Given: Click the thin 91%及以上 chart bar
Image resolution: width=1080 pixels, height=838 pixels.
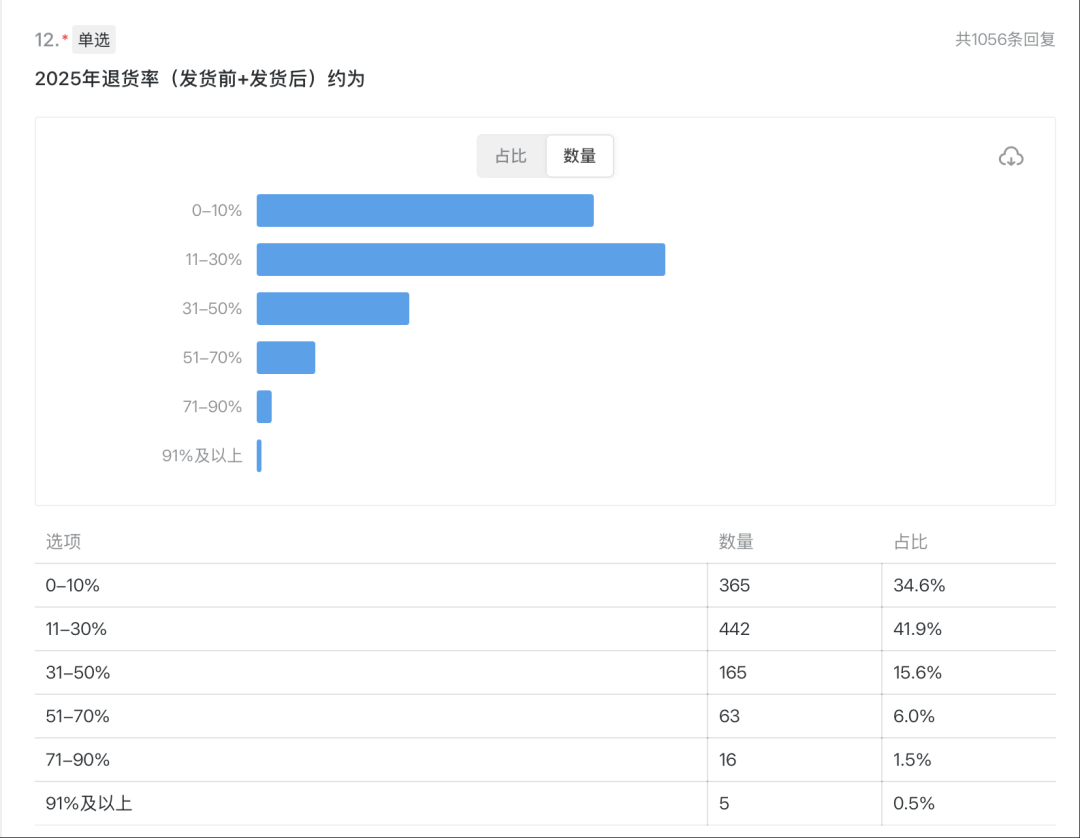Looking at the screenshot, I should coord(259,456).
